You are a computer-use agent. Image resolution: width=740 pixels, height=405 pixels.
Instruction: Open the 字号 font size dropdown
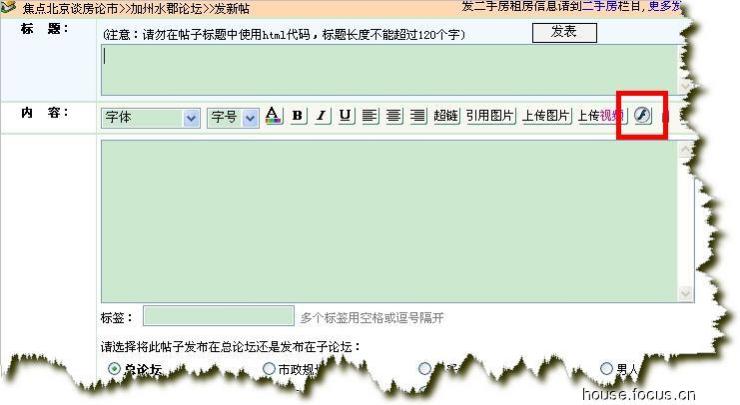(233, 118)
